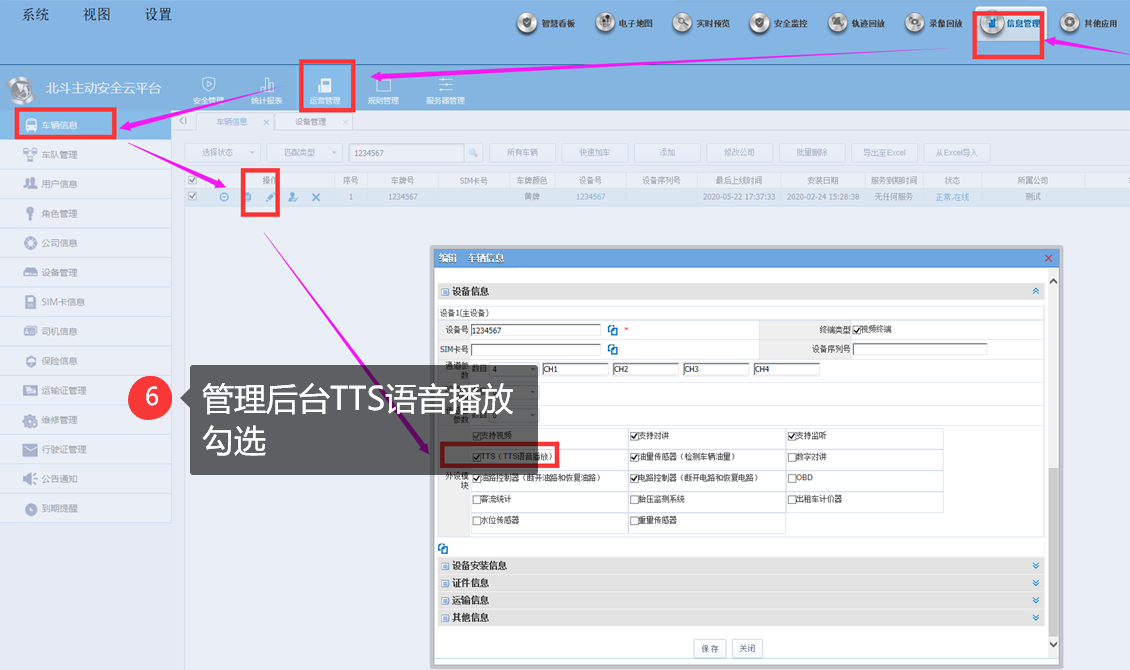Image resolution: width=1130 pixels, height=670 pixels.
Task: Click the pencil edit icon in vehicle row
Action: [269, 197]
